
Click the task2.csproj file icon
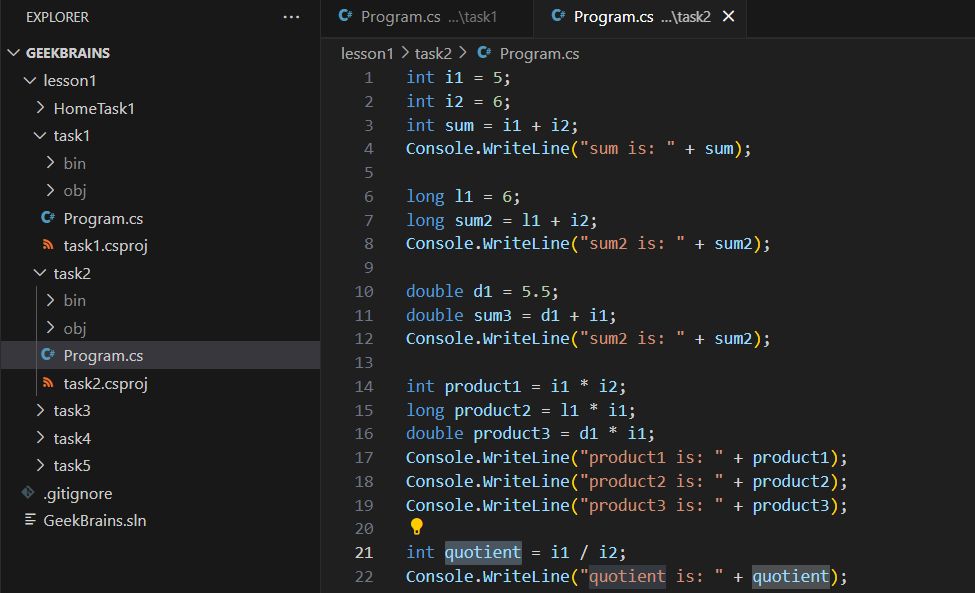[48, 382]
